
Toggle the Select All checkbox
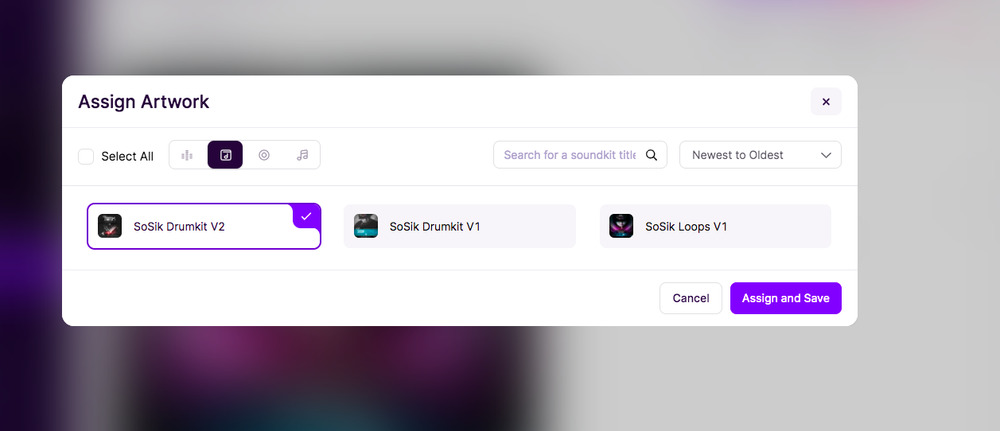point(86,156)
